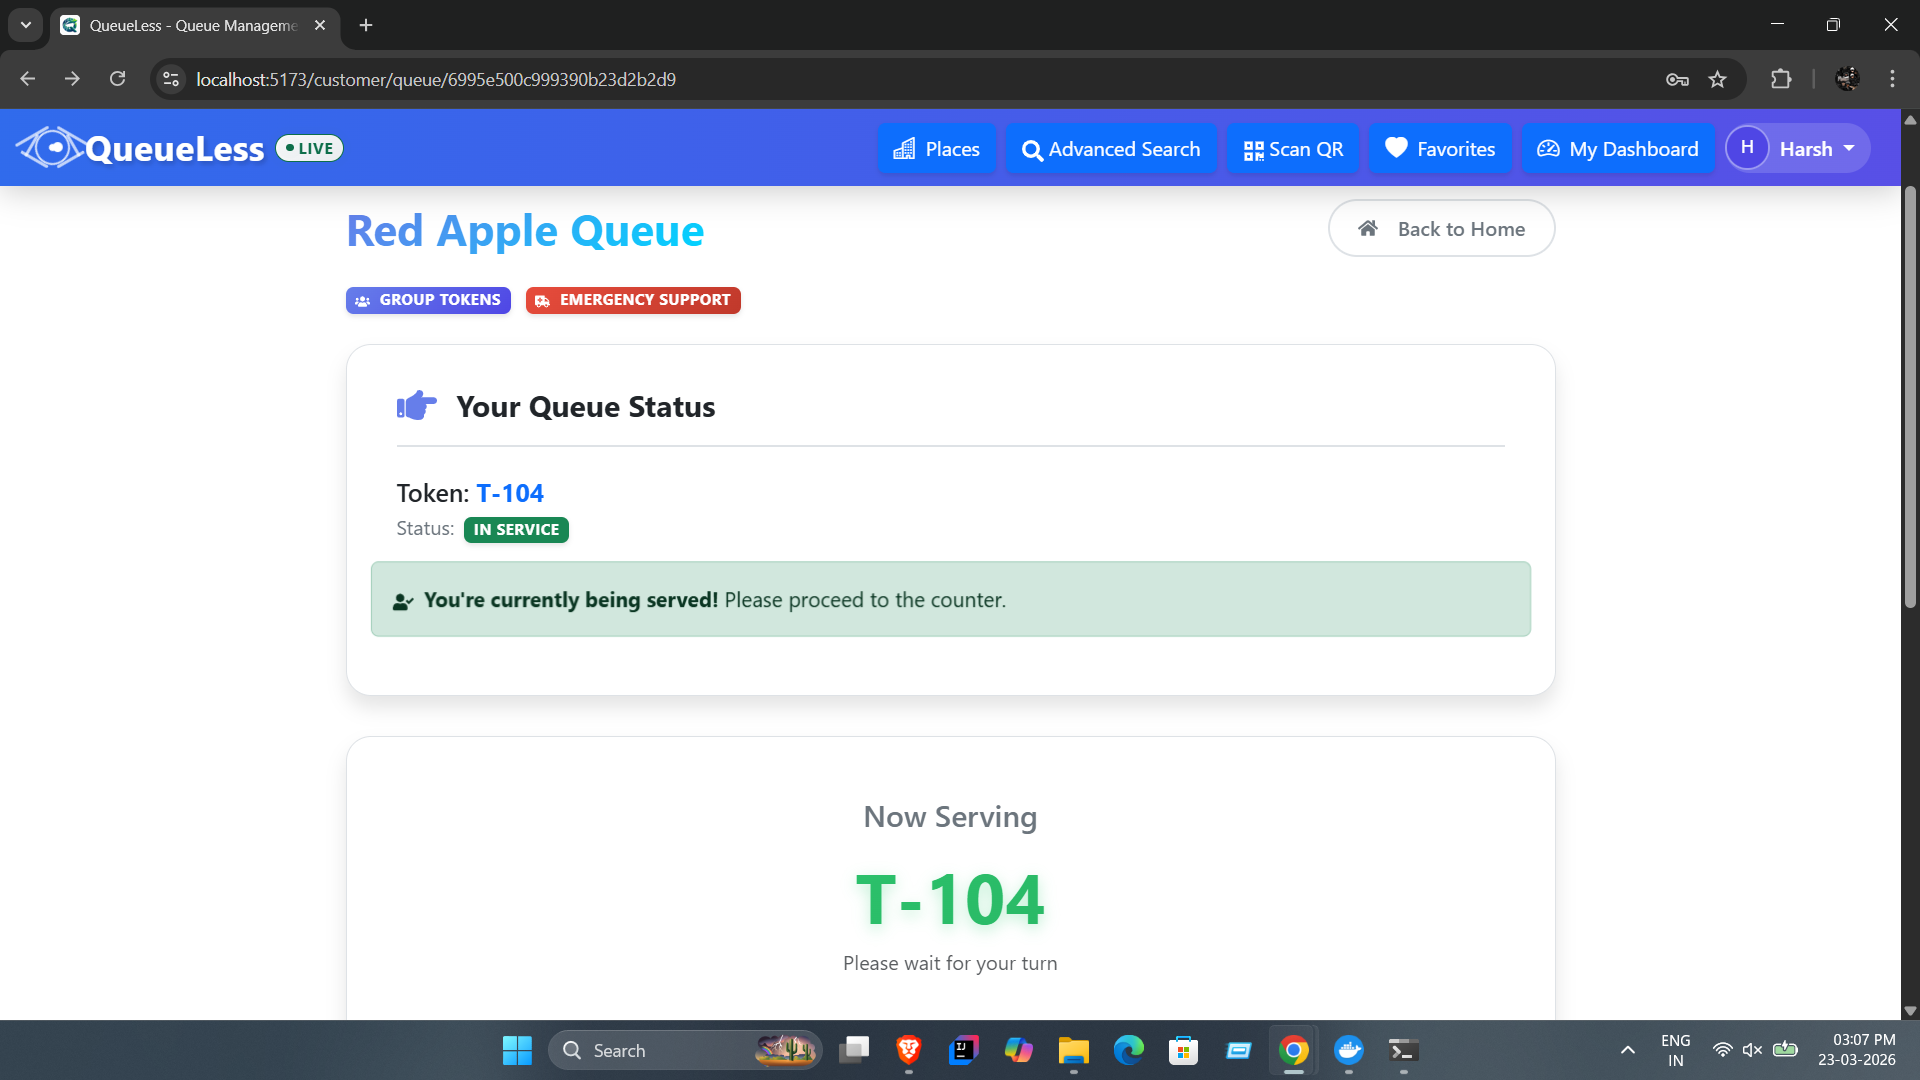This screenshot has height=1080, width=1920.
Task: Click the browser back arrow
Action: (27, 79)
